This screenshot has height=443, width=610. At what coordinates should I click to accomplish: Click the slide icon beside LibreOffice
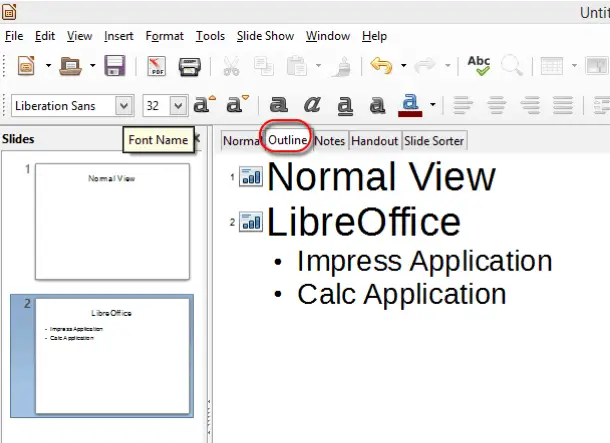251,222
